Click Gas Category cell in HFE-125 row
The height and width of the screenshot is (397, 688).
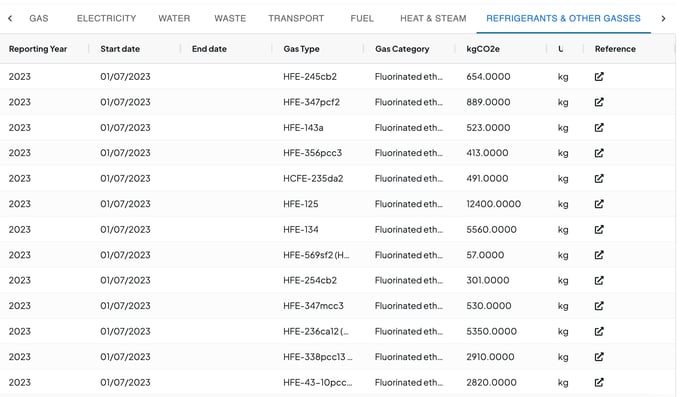coord(409,204)
